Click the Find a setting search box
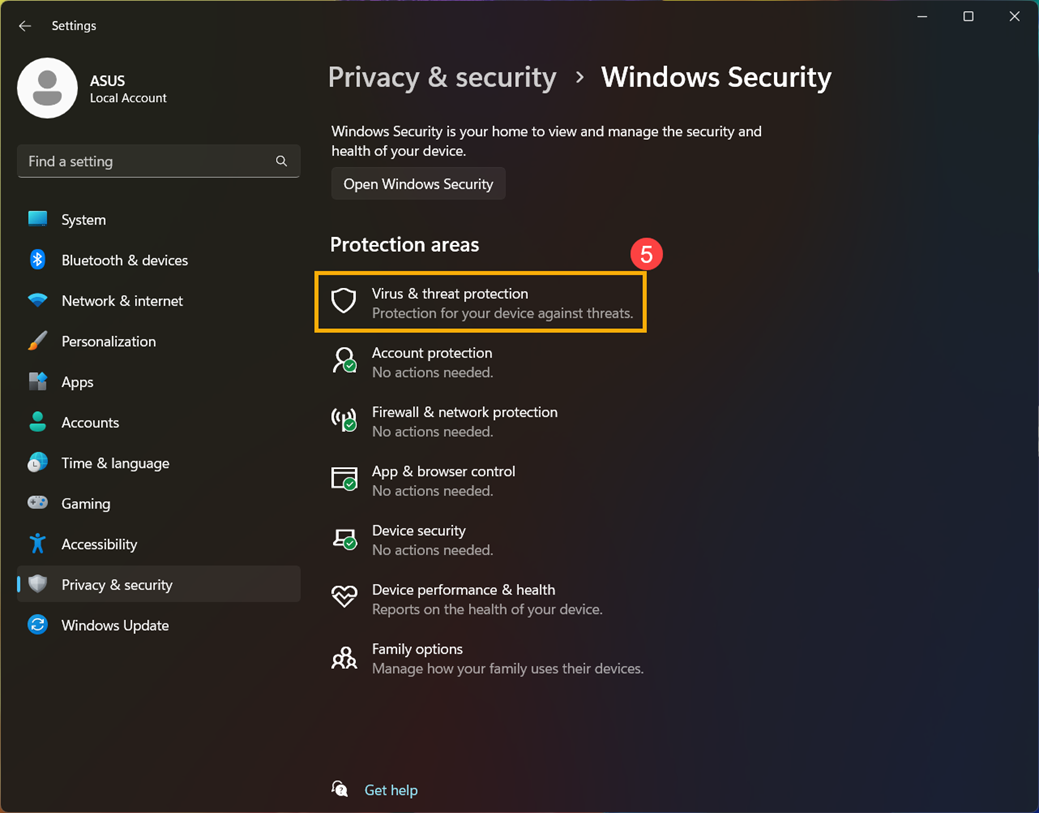The image size is (1039, 813). [x=158, y=161]
